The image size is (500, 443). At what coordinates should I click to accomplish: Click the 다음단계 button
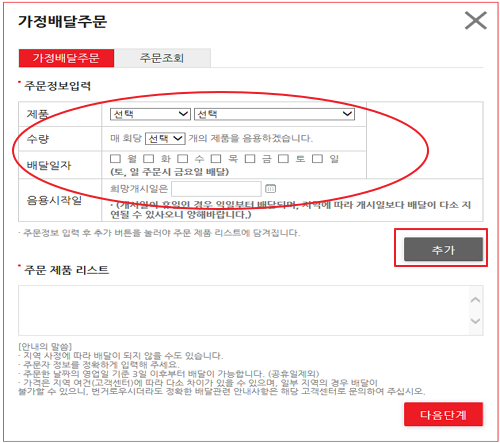pyautogui.click(x=443, y=414)
